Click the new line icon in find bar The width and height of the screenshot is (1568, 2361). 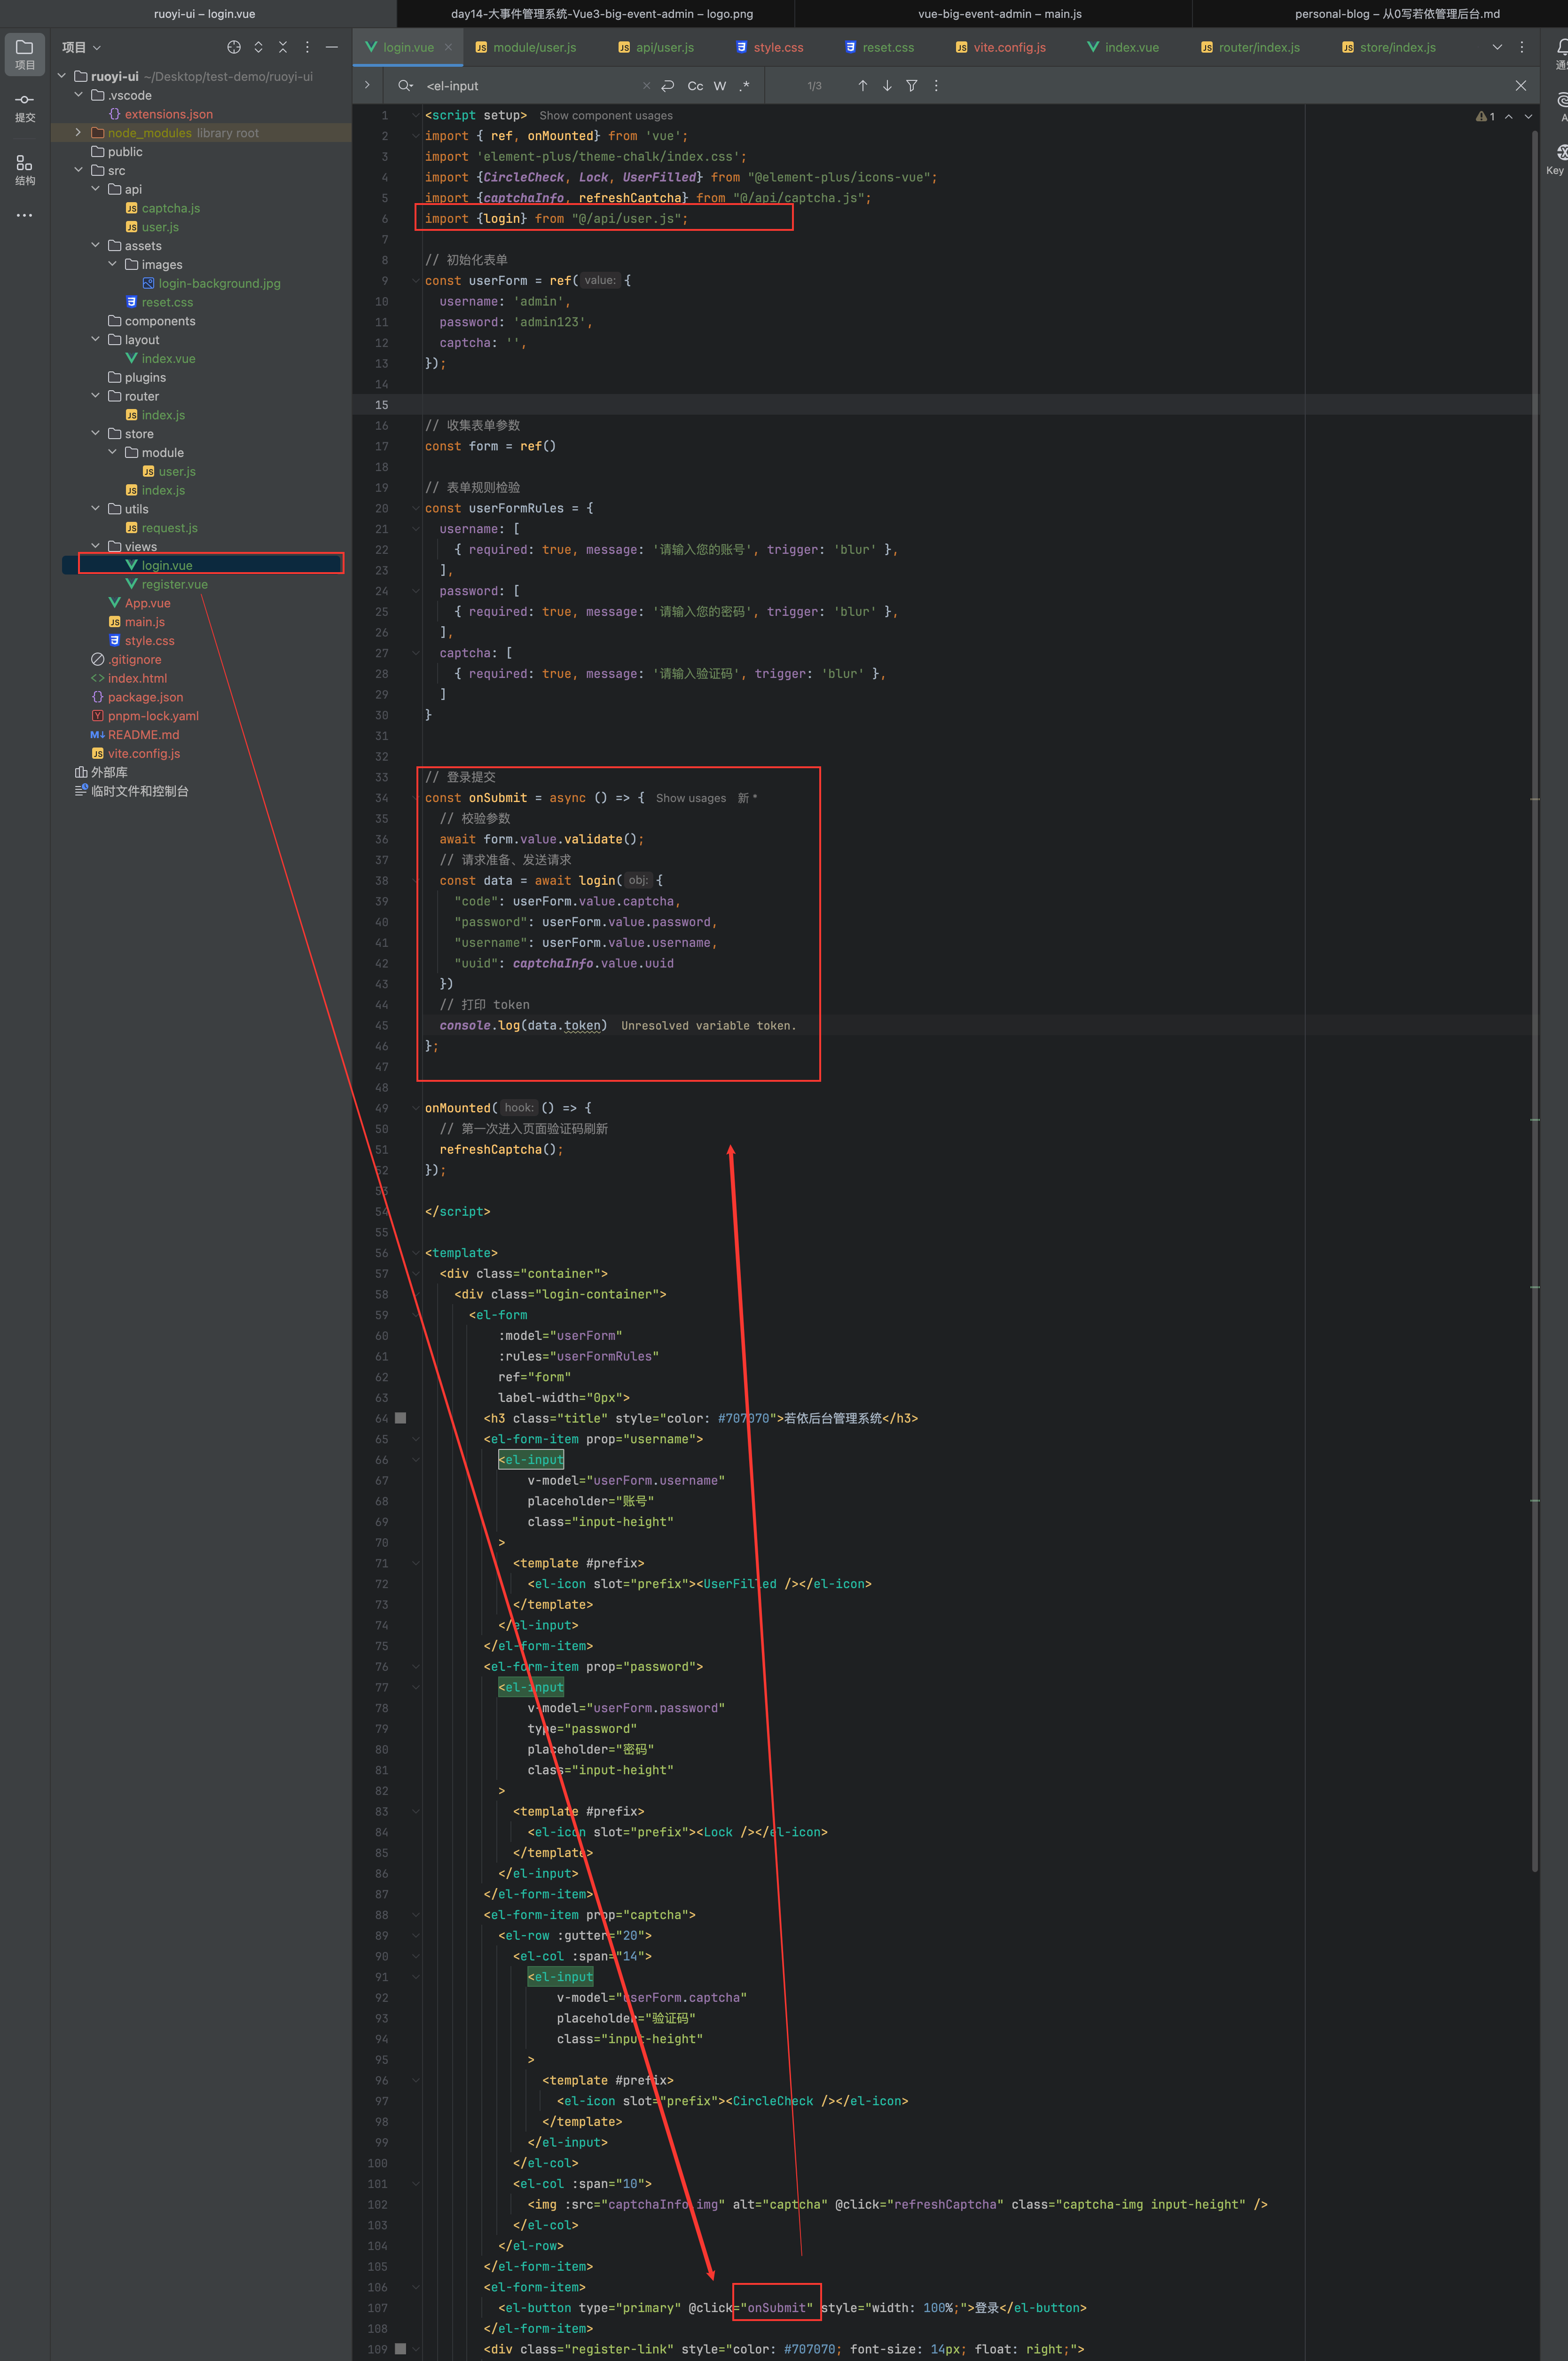click(x=668, y=86)
